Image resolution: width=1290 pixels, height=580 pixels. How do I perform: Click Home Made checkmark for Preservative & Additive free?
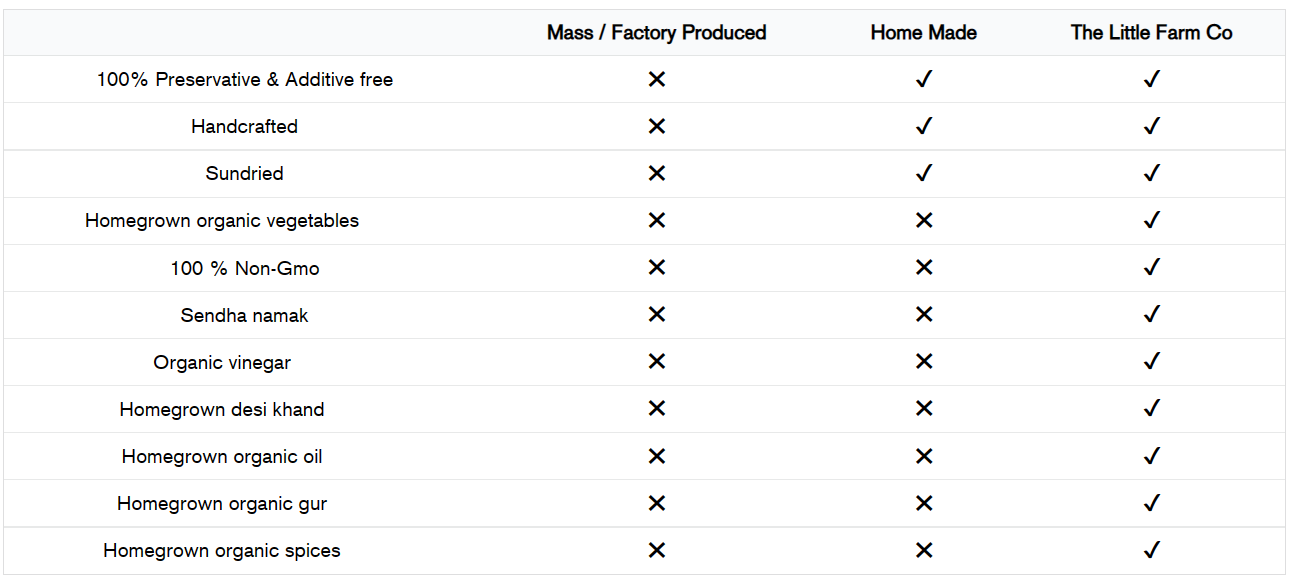coord(923,79)
